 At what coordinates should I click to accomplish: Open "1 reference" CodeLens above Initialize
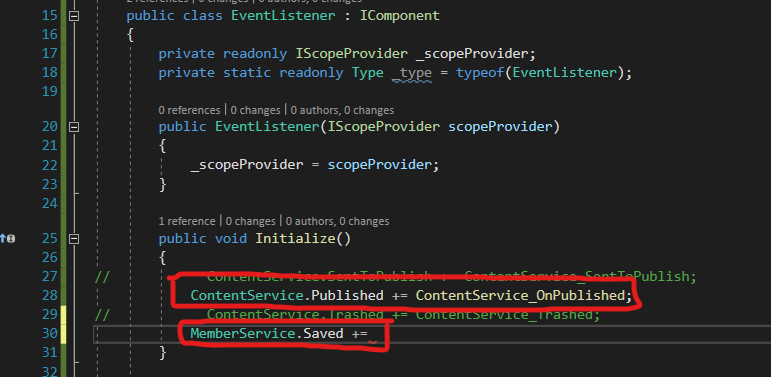(x=187, y=221)
